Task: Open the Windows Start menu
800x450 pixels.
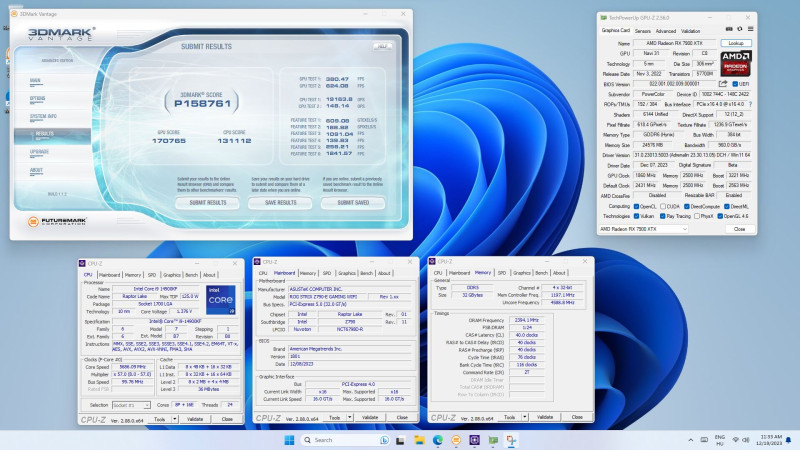Action: [289, 440]
